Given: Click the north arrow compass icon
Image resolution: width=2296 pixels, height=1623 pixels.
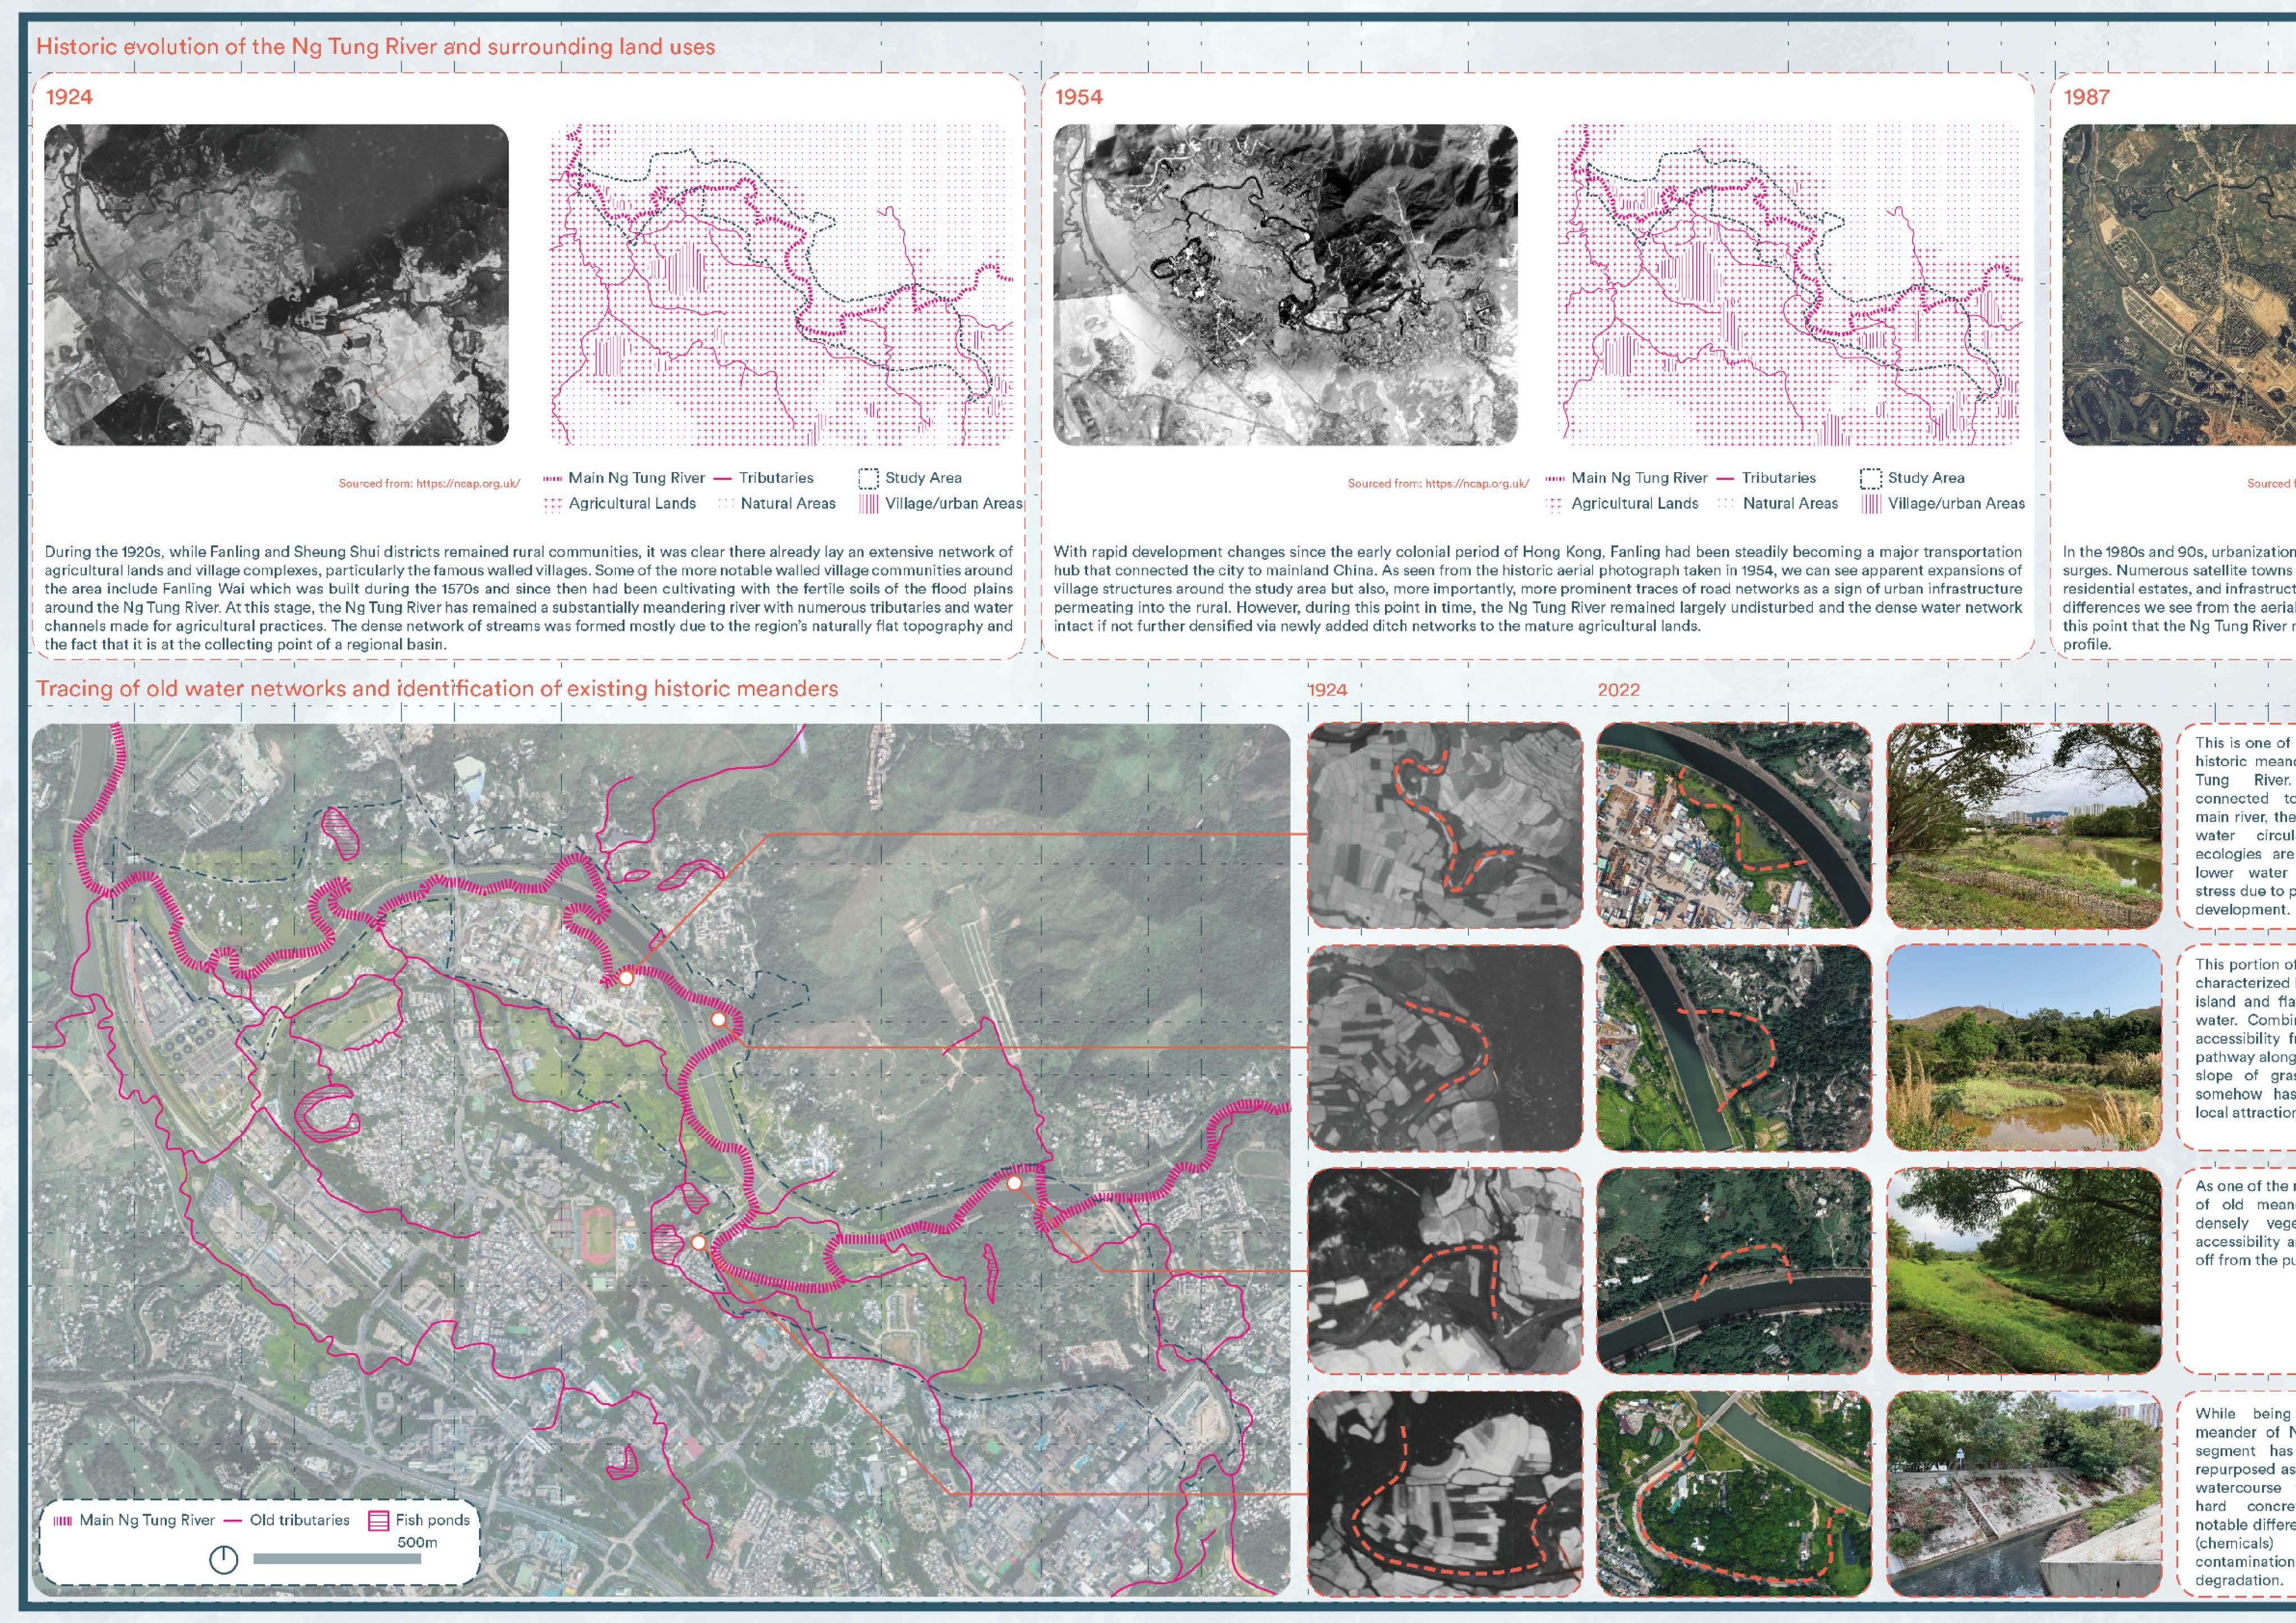Looking at the screenshot, I should click(223, 1559).
